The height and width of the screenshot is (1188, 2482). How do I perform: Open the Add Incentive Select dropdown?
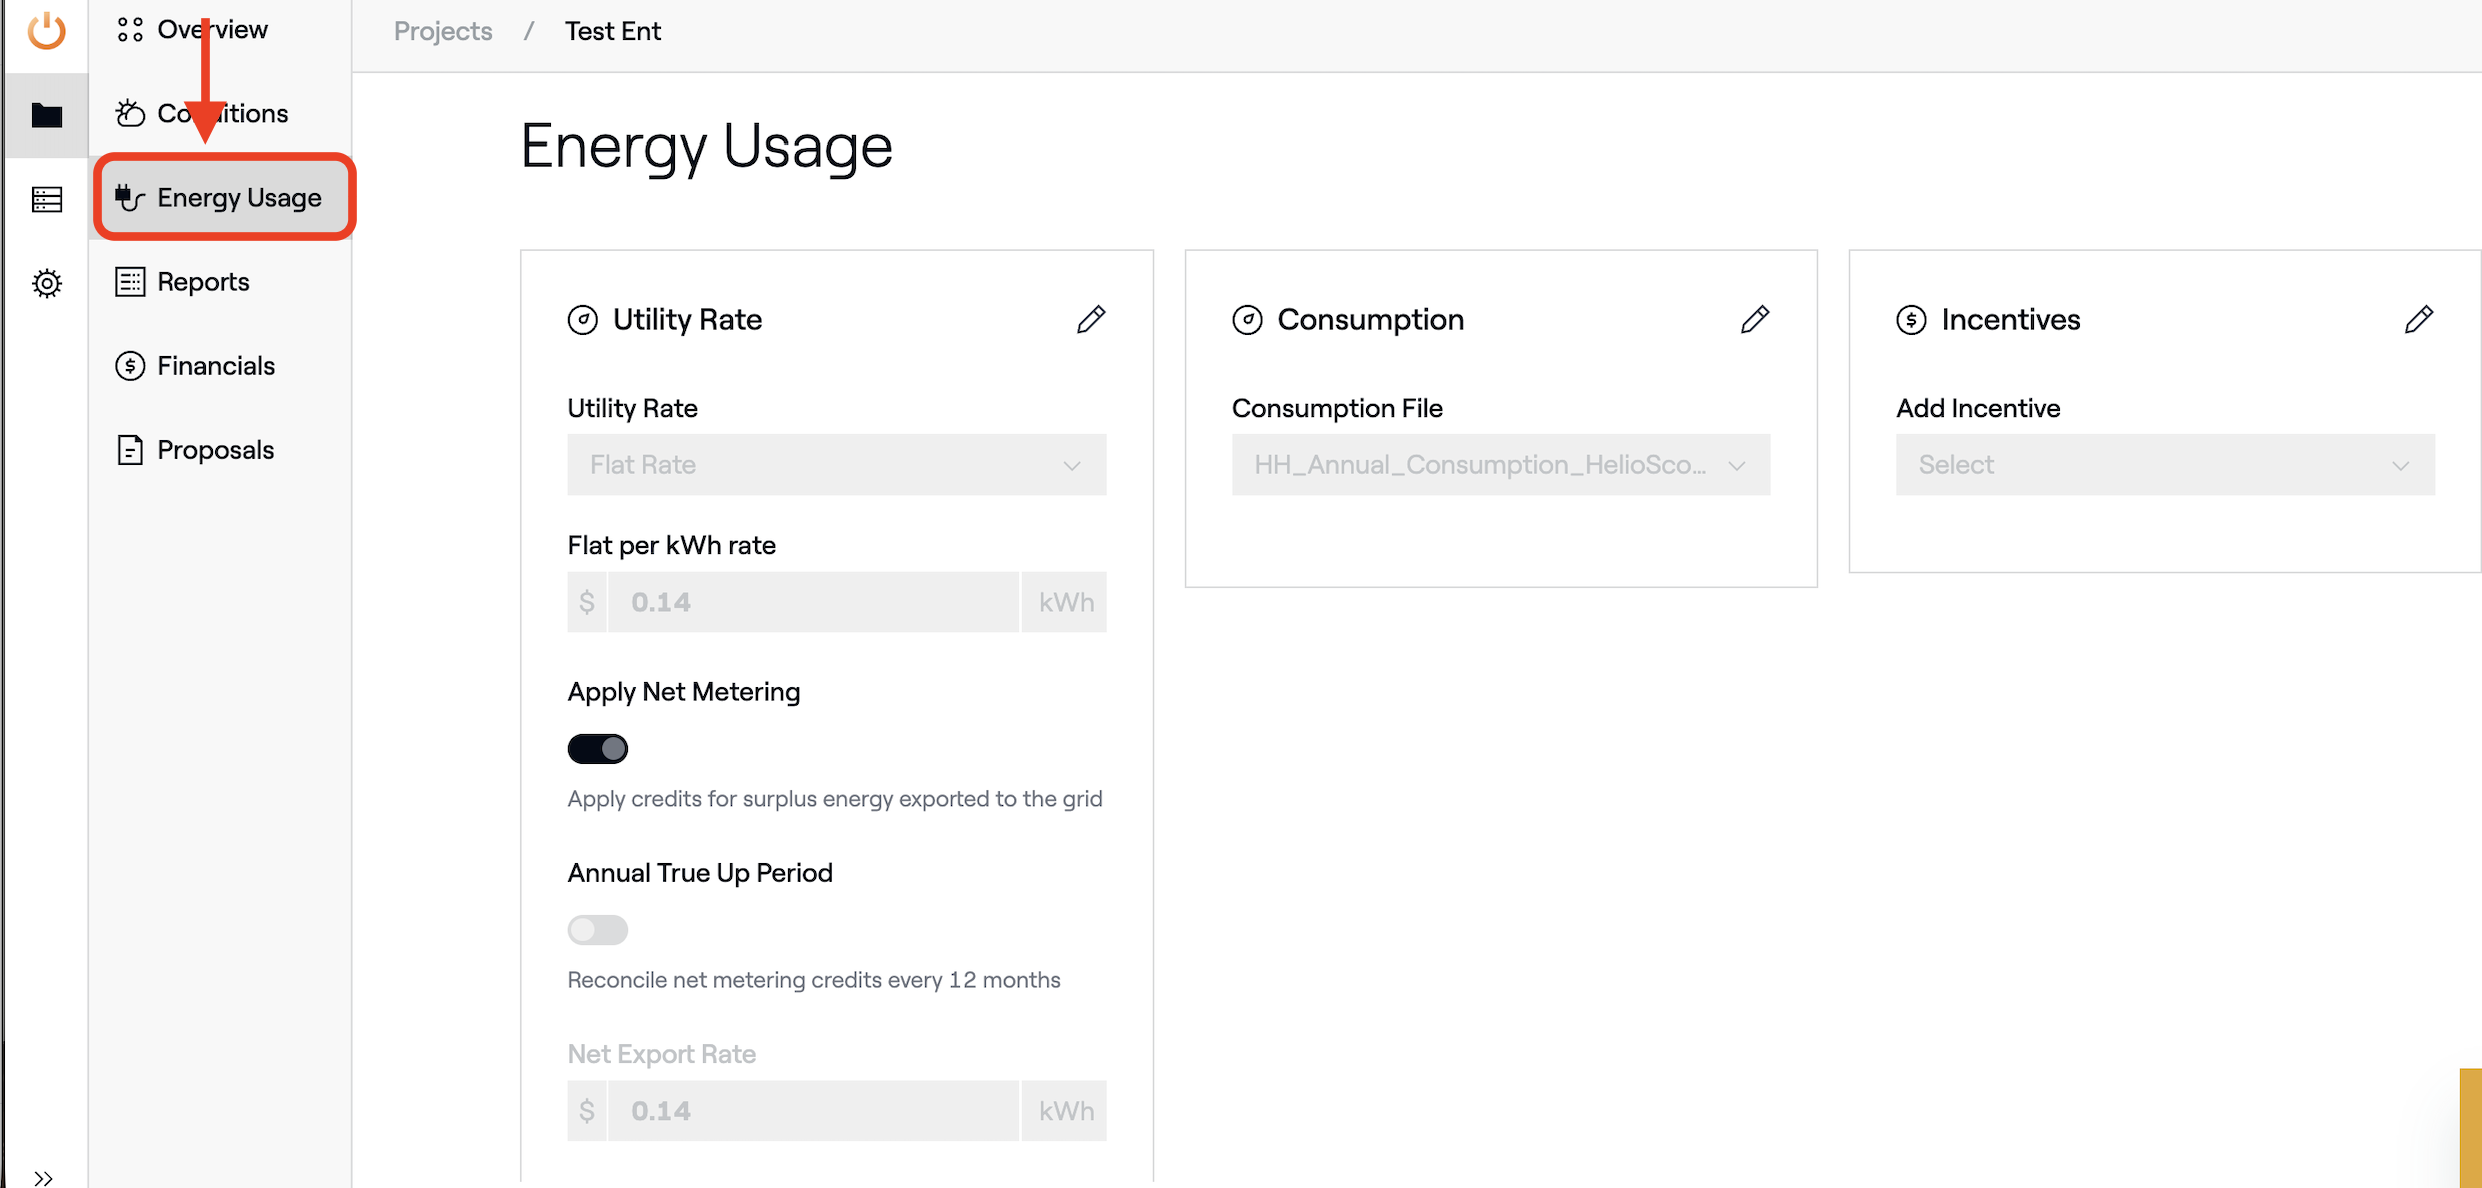[2164, 465]
